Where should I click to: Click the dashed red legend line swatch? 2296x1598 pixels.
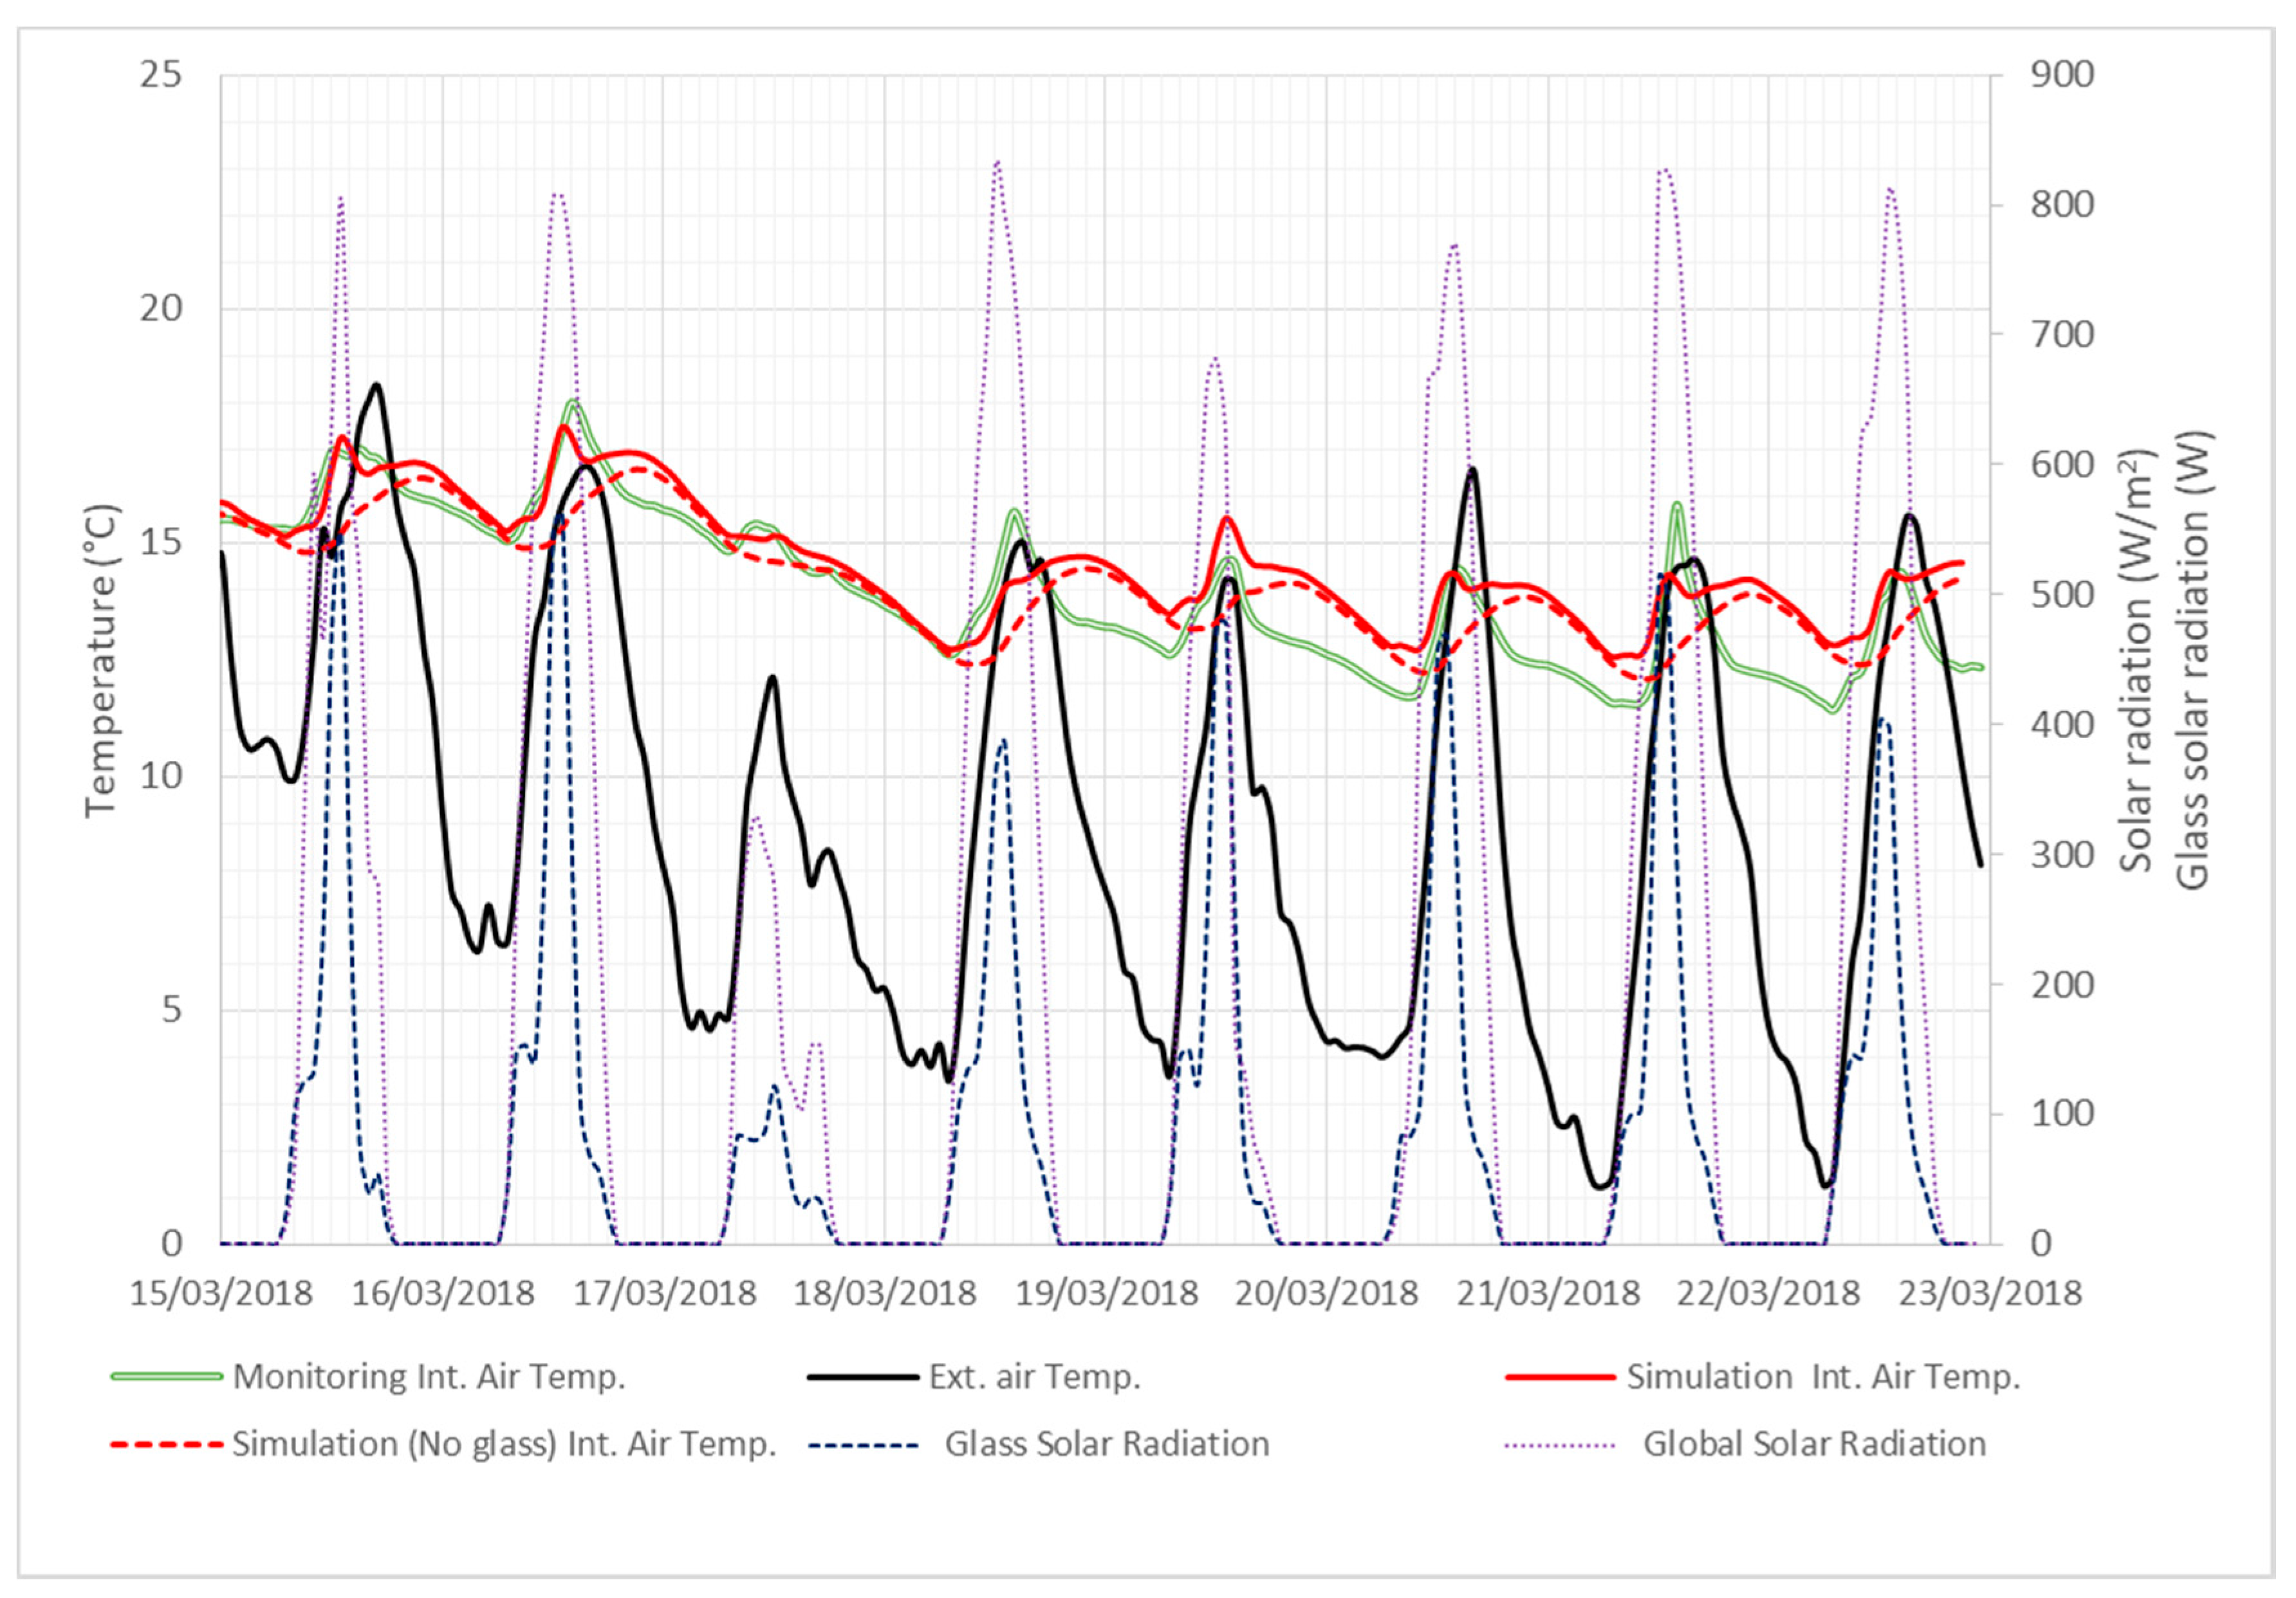166,1445
